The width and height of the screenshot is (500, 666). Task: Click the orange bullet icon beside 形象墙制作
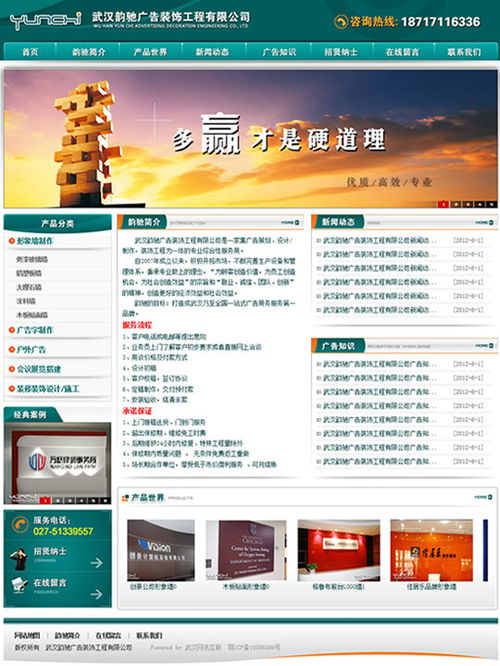tap(11, 241)
